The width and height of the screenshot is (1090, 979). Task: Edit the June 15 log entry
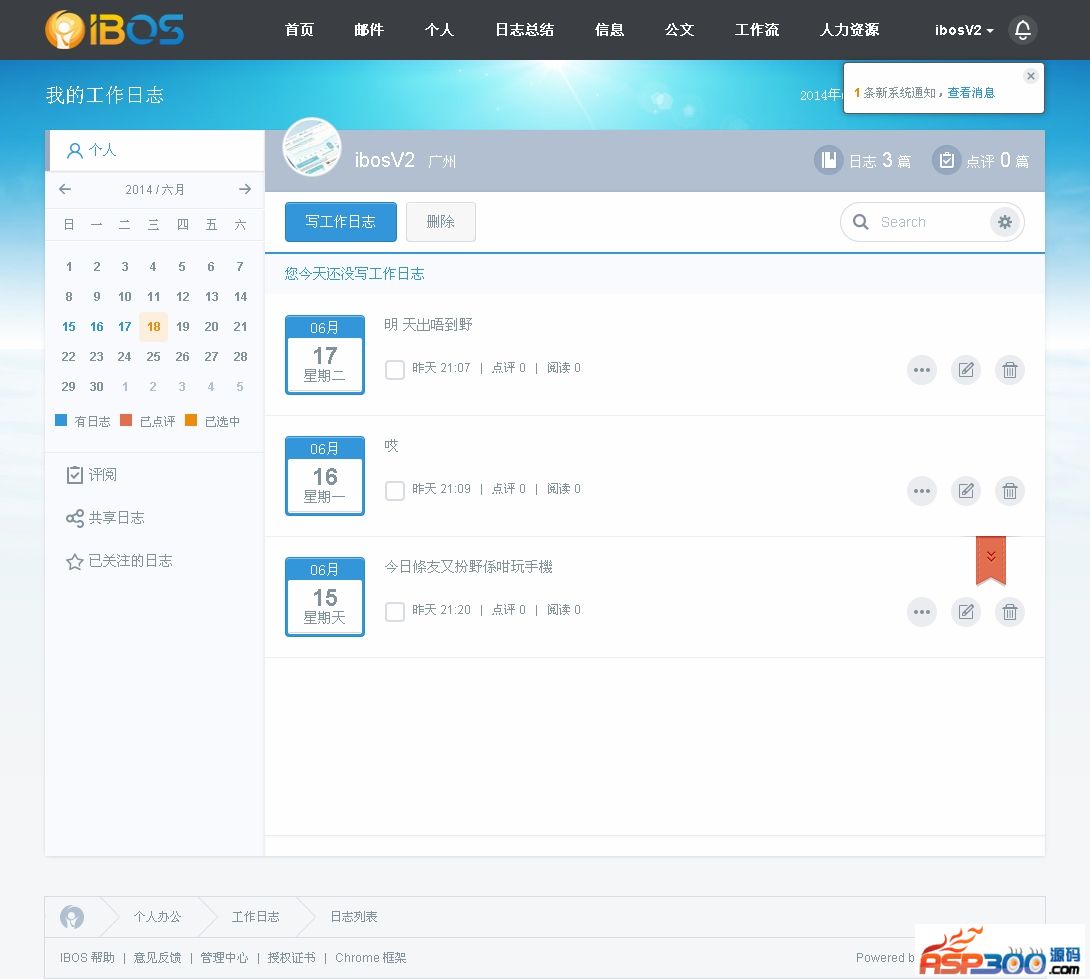(966, 612)
